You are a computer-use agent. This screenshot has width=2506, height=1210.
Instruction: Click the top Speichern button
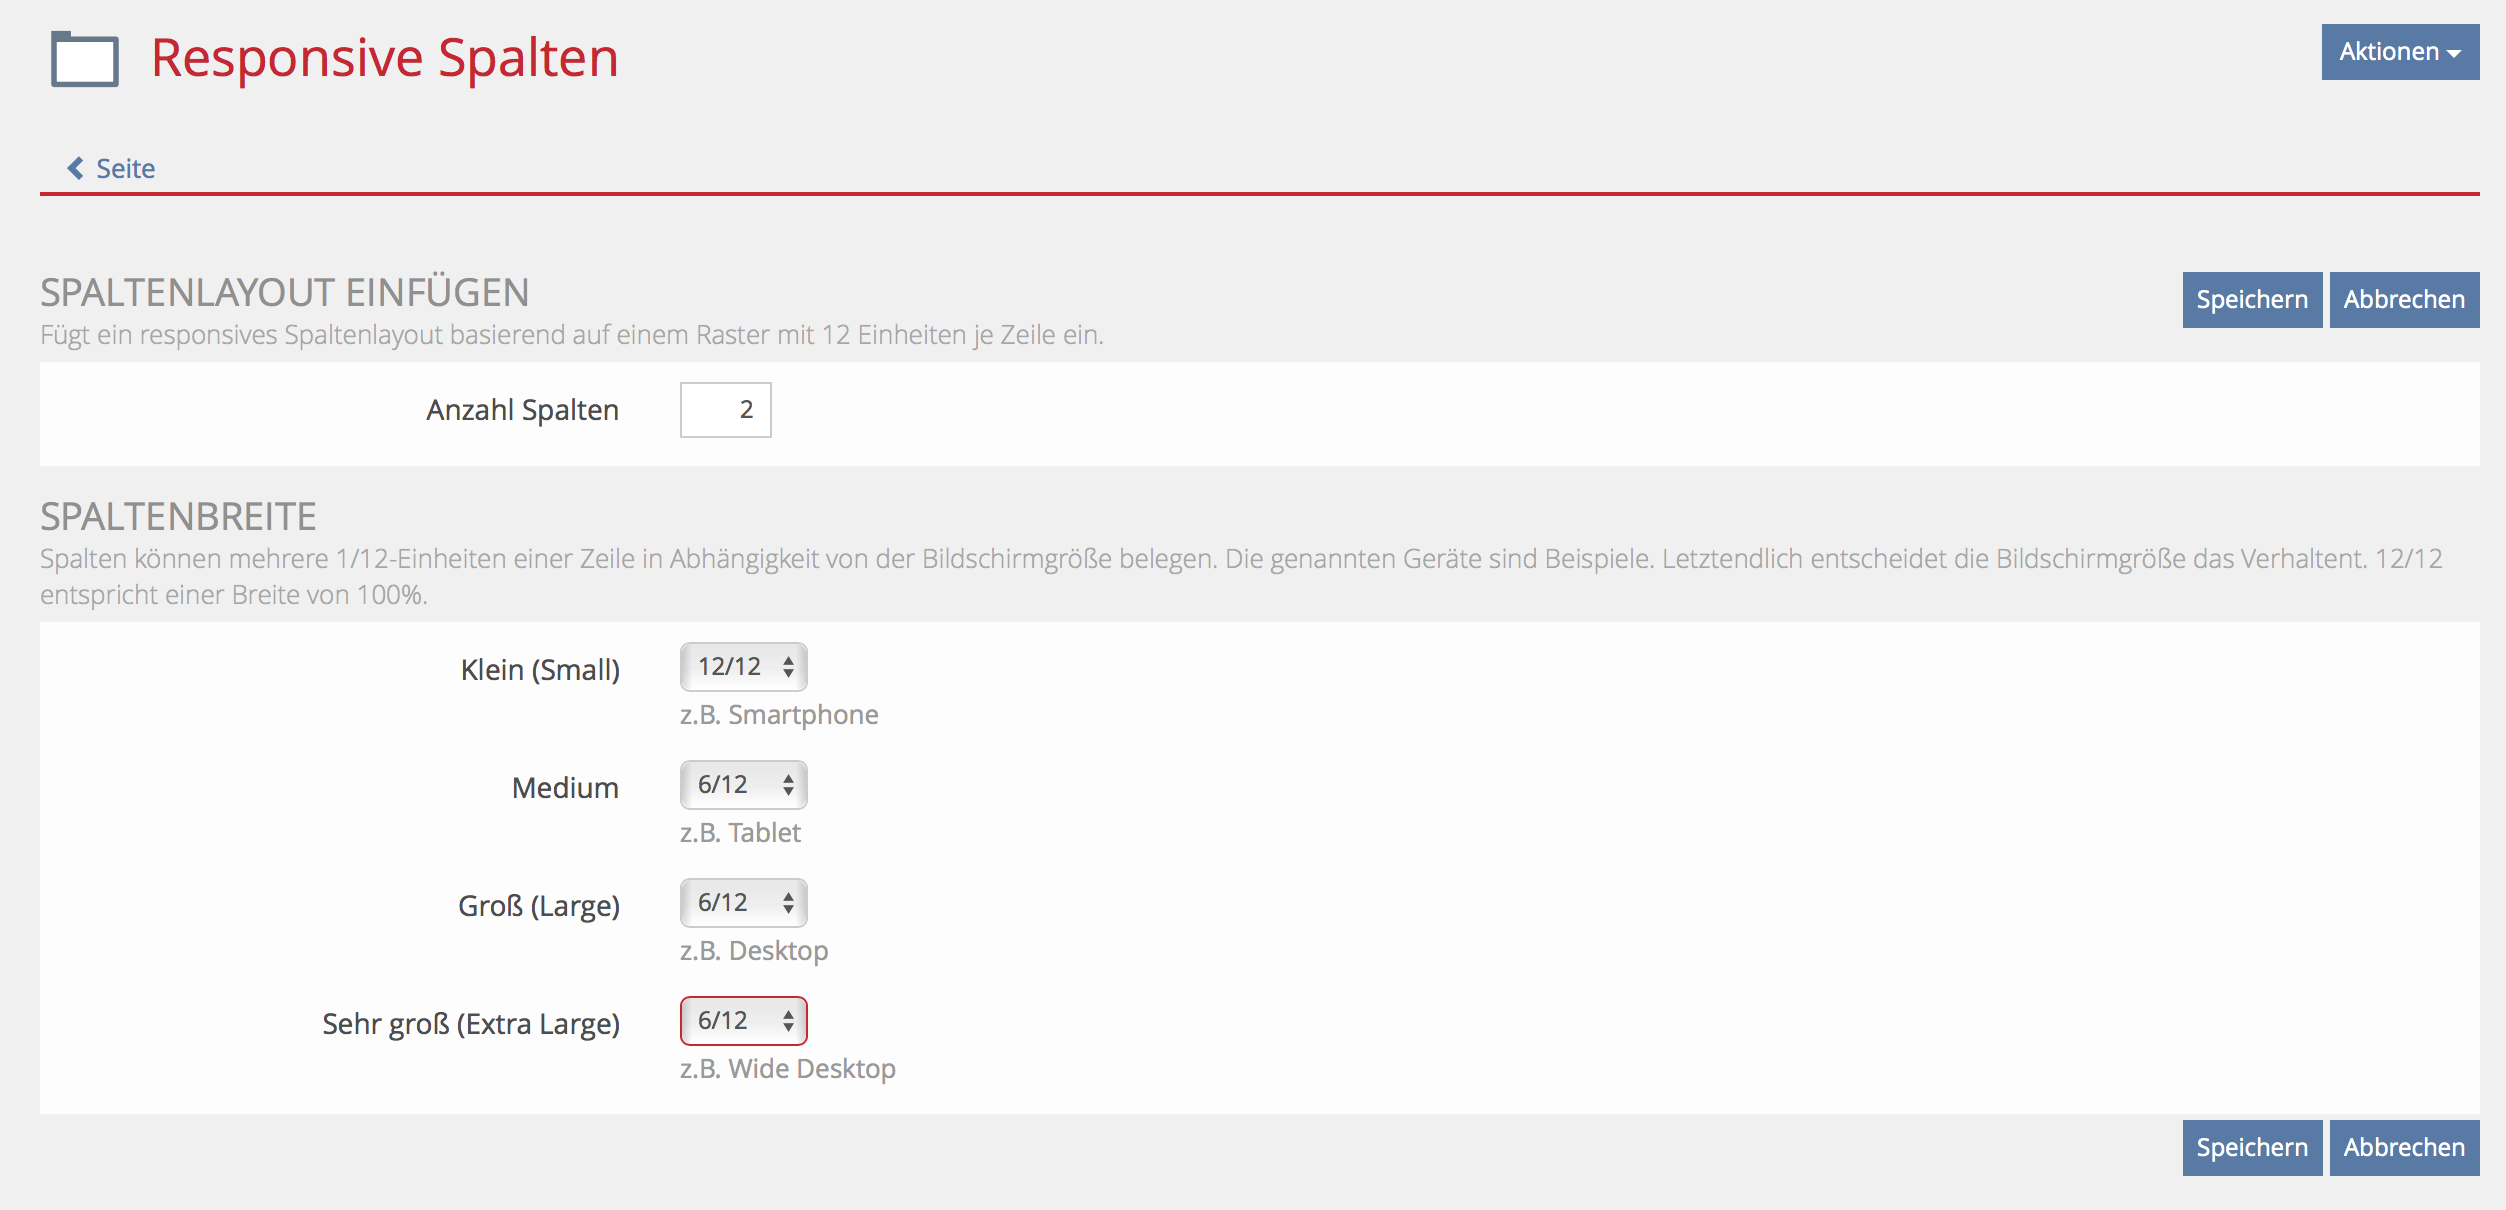(2251, 300)
